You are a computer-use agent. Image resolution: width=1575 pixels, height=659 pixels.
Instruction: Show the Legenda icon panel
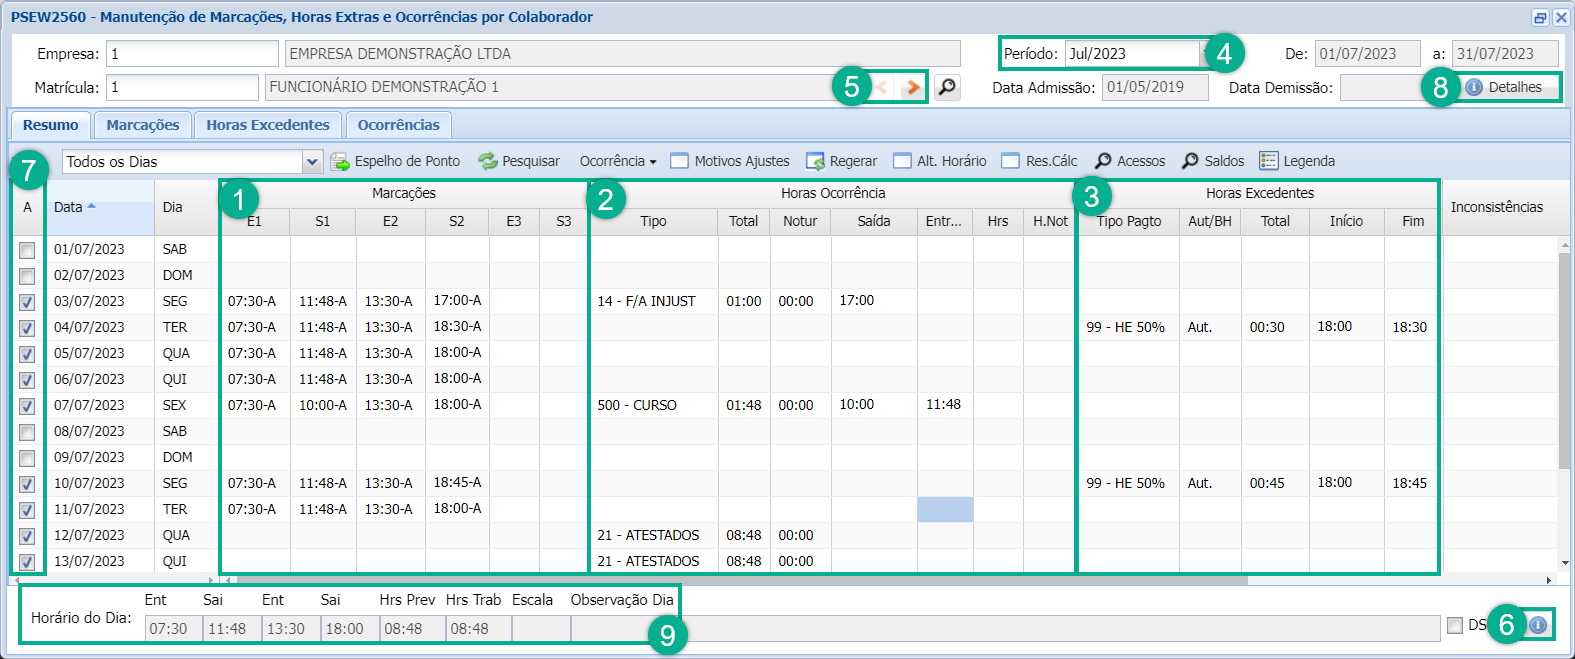1269,161
